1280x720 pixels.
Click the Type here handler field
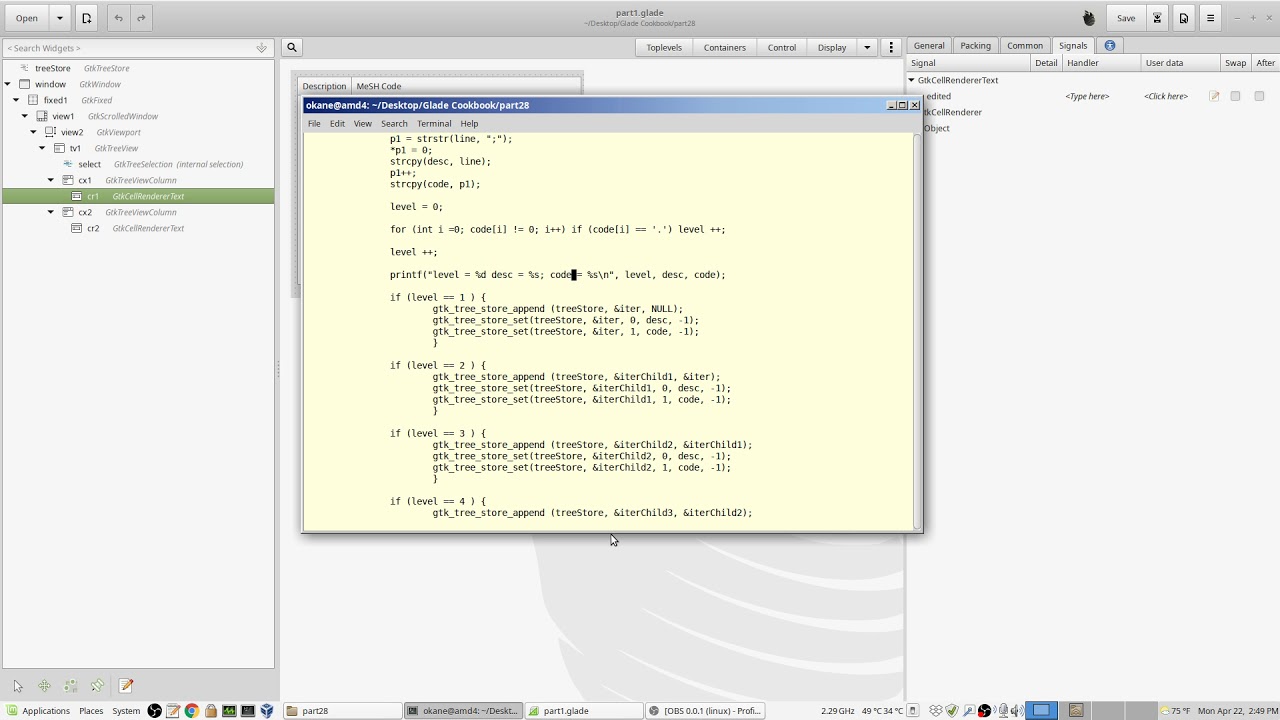pyautogui.click(x=1087, y=96)
